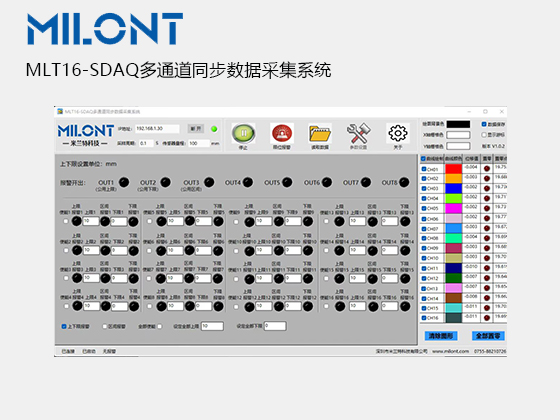This screenshot has height=420, width=560.
Task: Toggle the data save checkbox at top right
Action: point(484,124)
